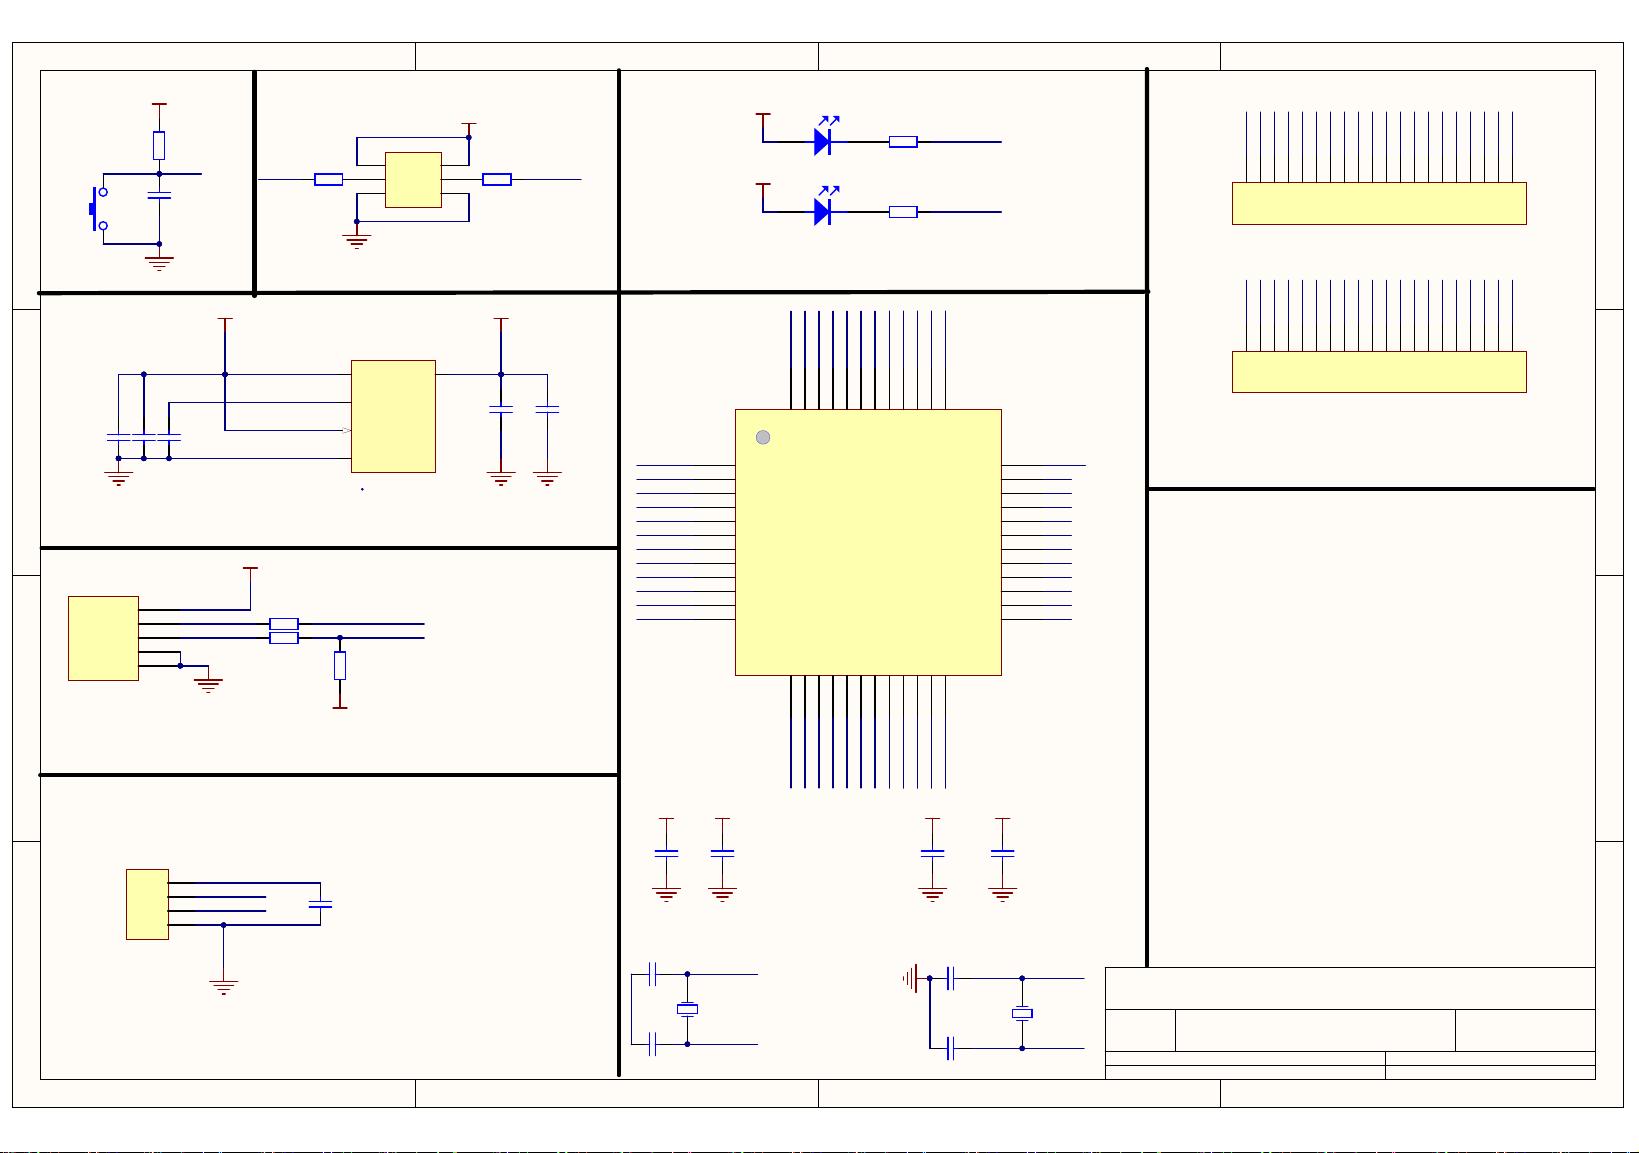Select the capacitor beside the push-button switch
The width and height of the screenshot is (1639, 1153).
tap(159, 194)
